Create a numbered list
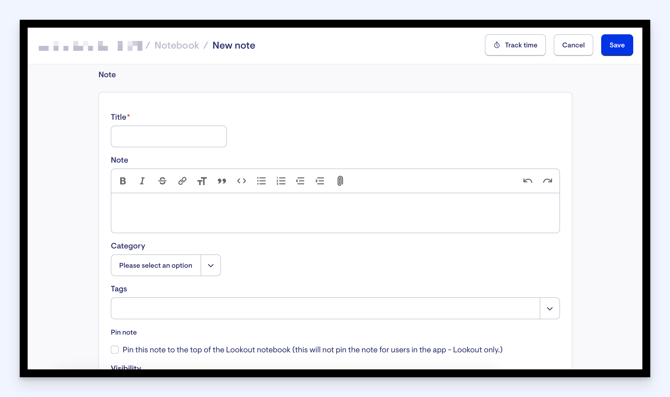The height and width of the screenshot is (397, 670). coord(281,181)
